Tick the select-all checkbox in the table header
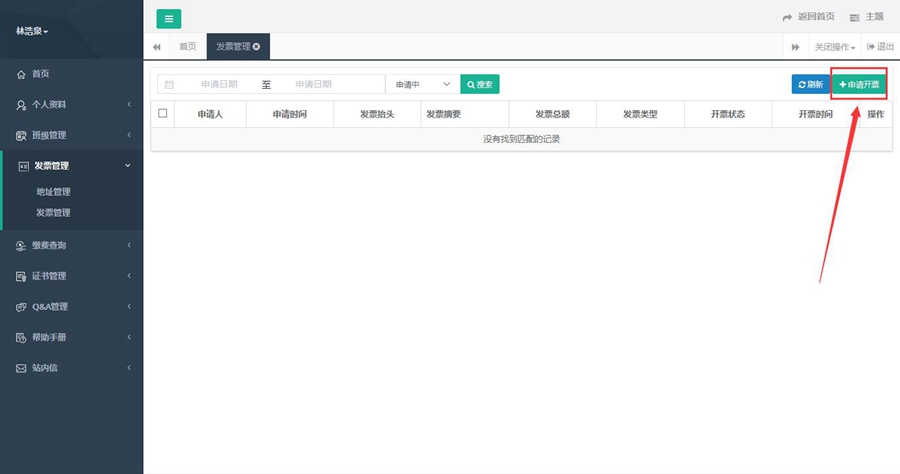Image resolution: width=900 pixels, height=474 pixels. (x=163, y=114)
